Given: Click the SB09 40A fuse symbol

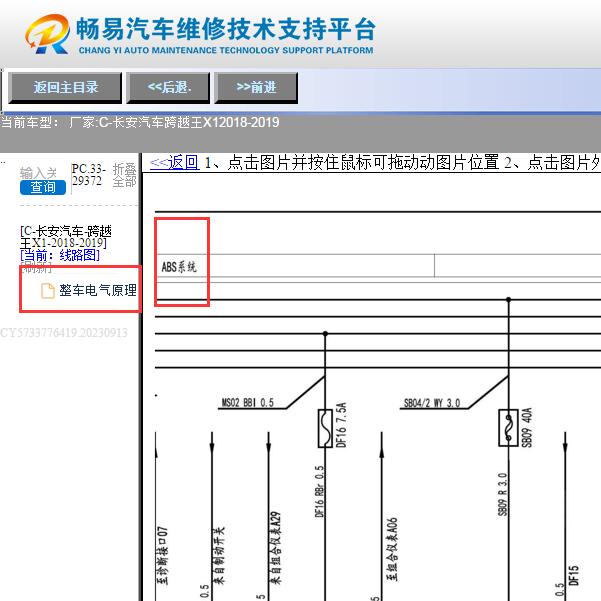Looking at the screenshot, I should click(508, 428).
